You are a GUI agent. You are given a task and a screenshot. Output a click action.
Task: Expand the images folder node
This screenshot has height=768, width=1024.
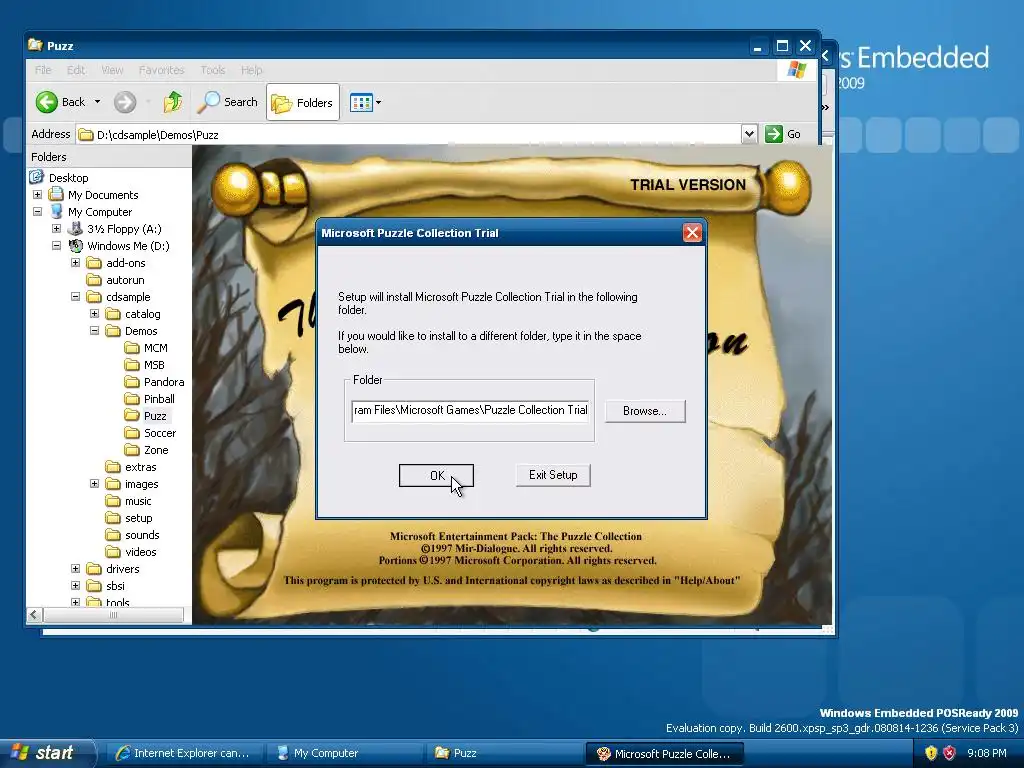click(94, 484)
